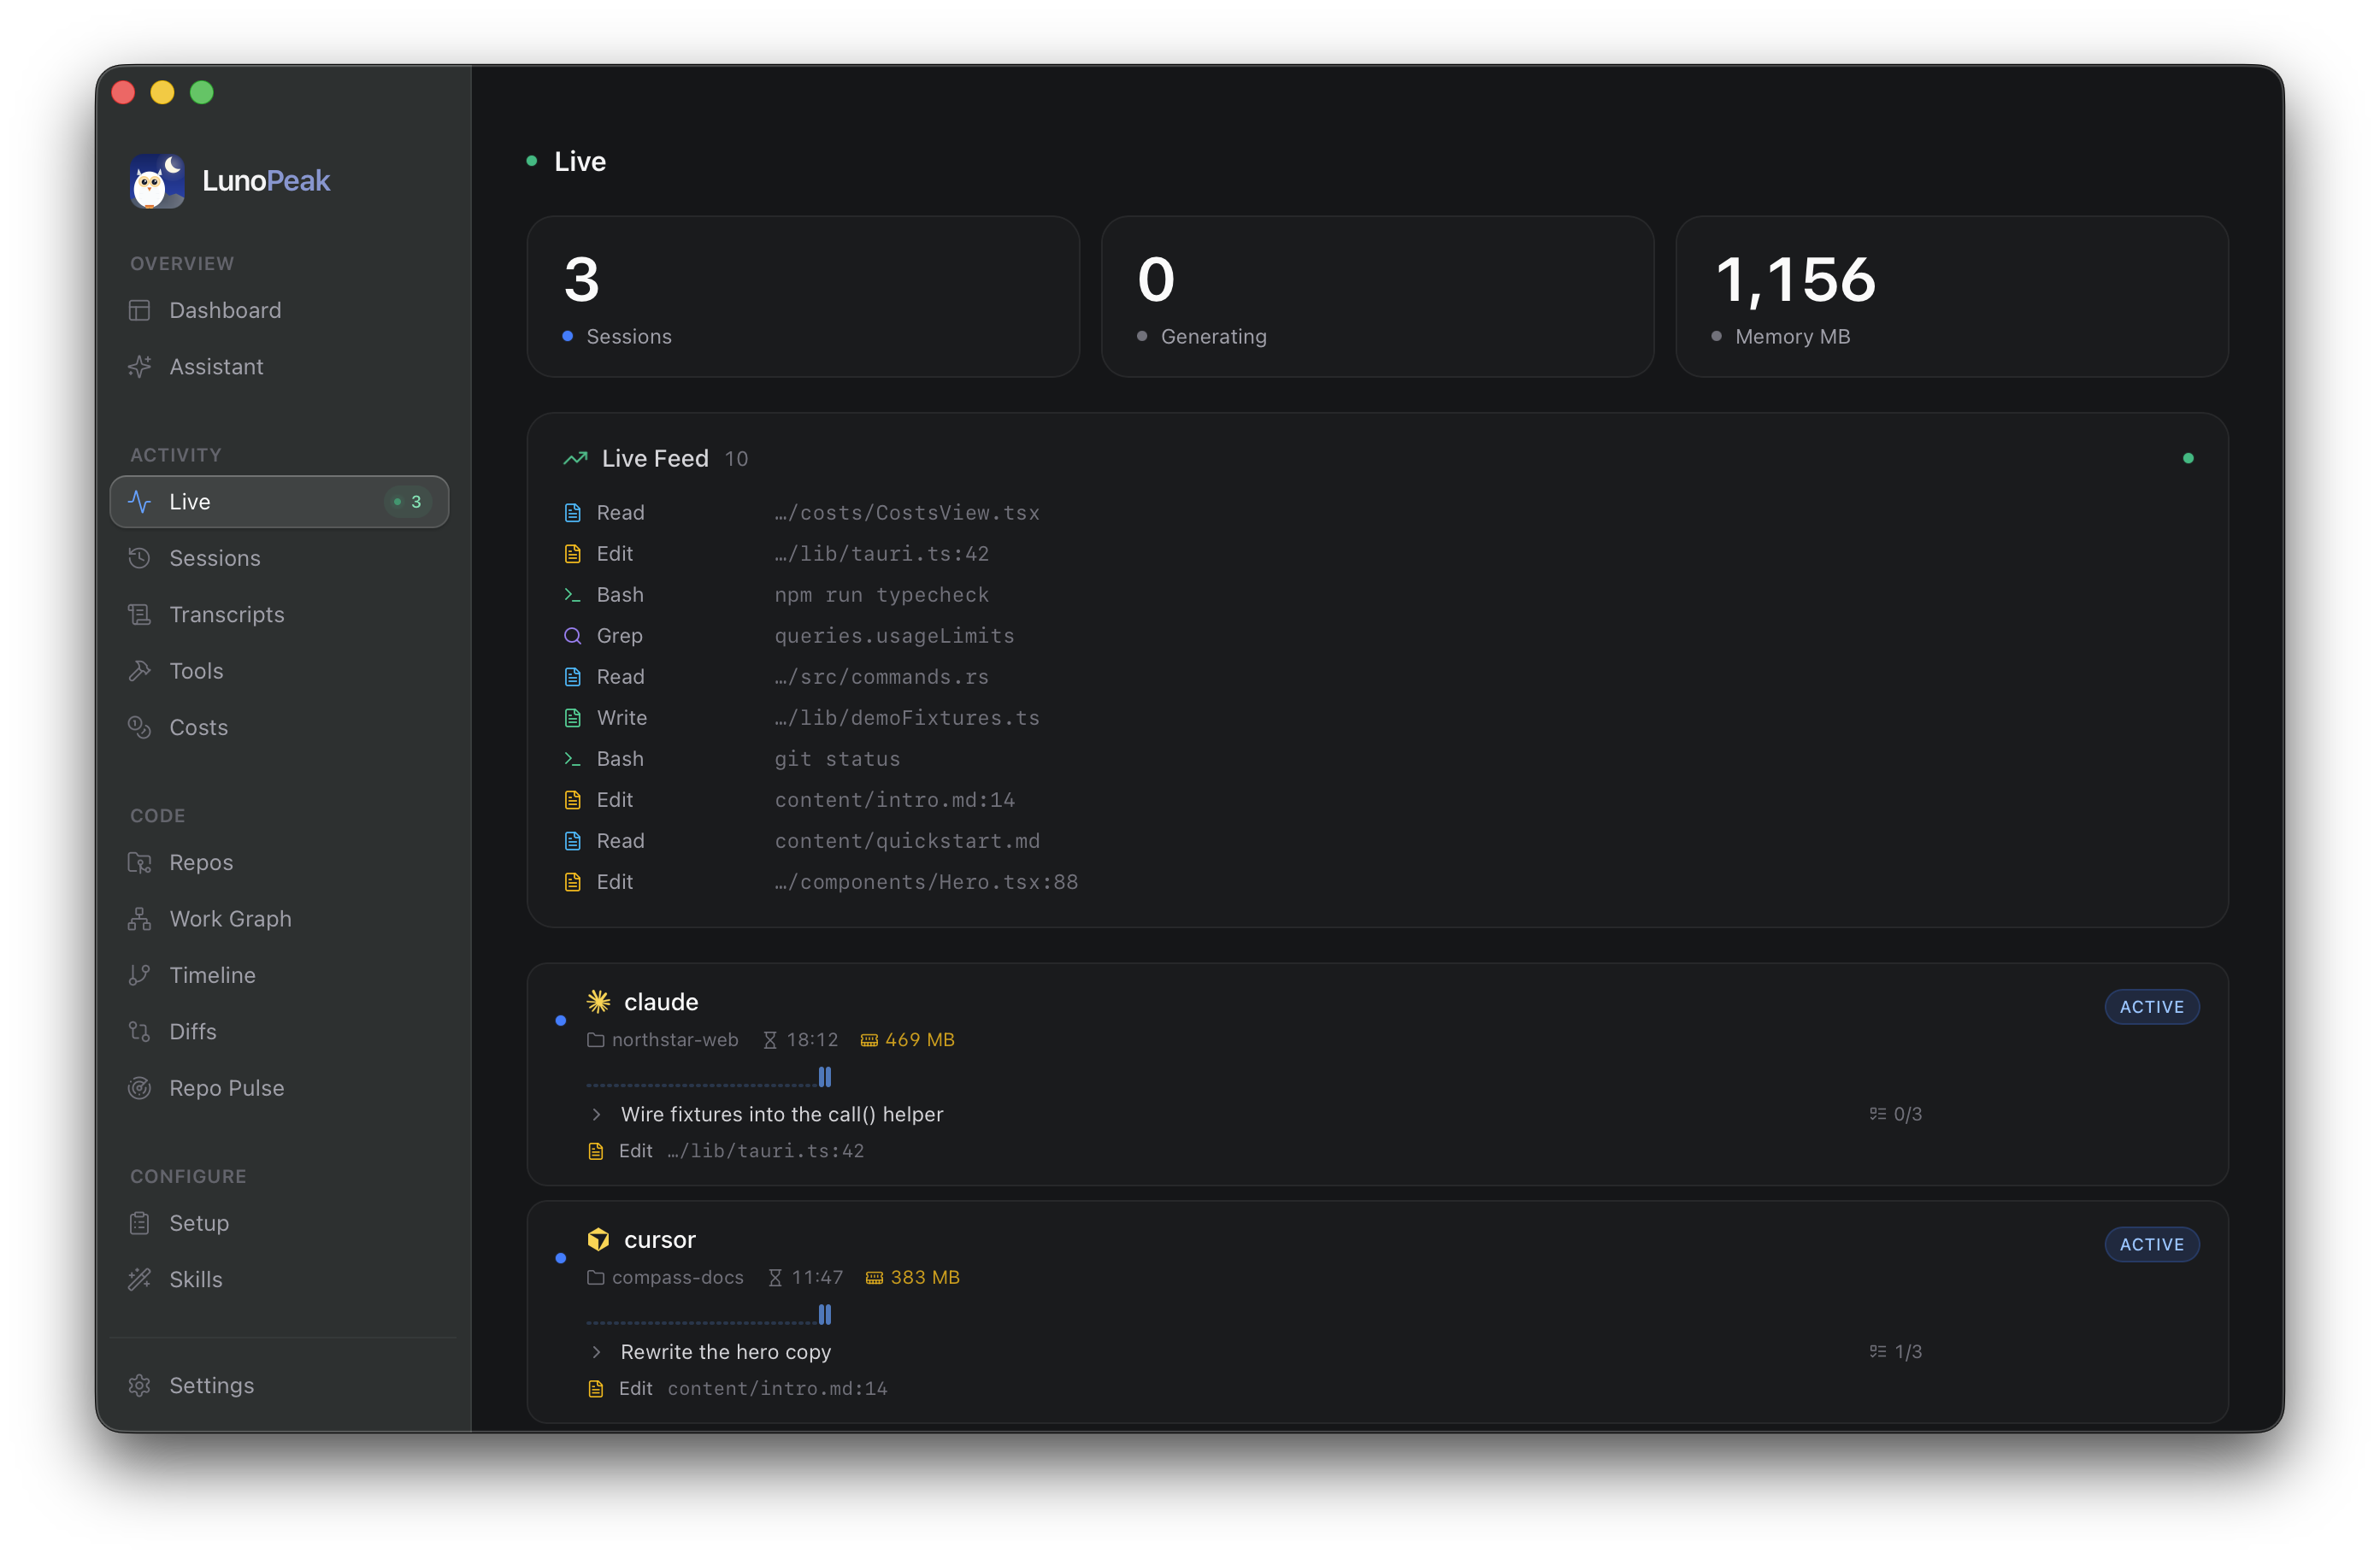Click the Live page heading
The height and width of the screenshot is (1559, 2380).
point(580,161)
